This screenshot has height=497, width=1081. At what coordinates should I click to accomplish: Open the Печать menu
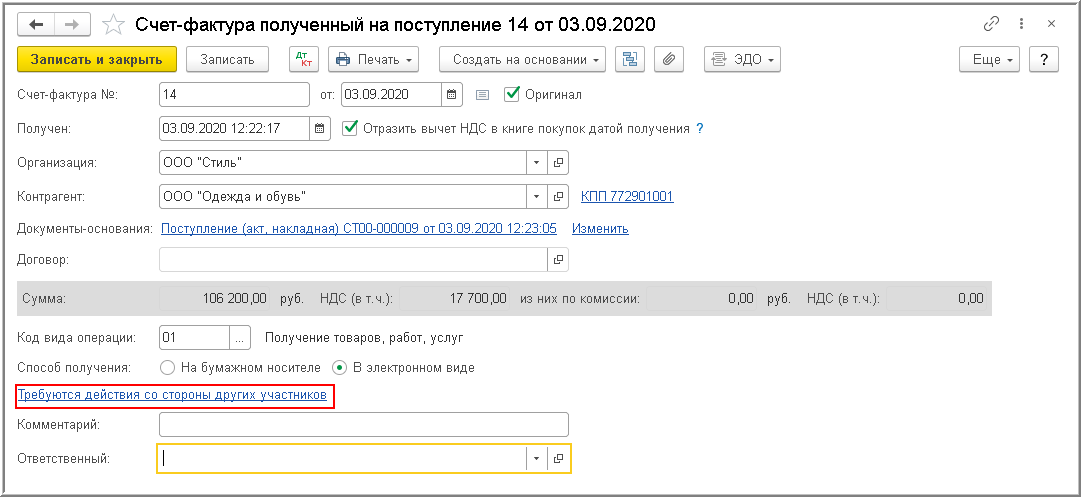[x=373, y=59]
